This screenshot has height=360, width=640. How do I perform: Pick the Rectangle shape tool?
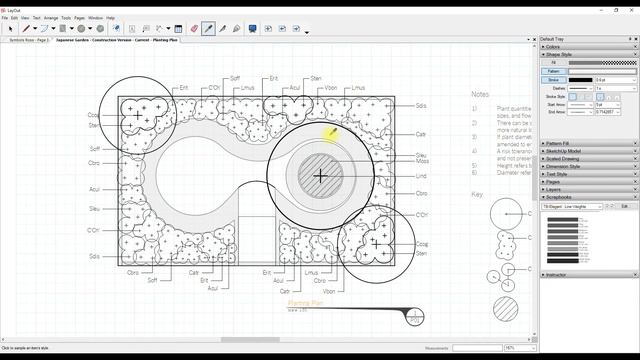(62, 29)
